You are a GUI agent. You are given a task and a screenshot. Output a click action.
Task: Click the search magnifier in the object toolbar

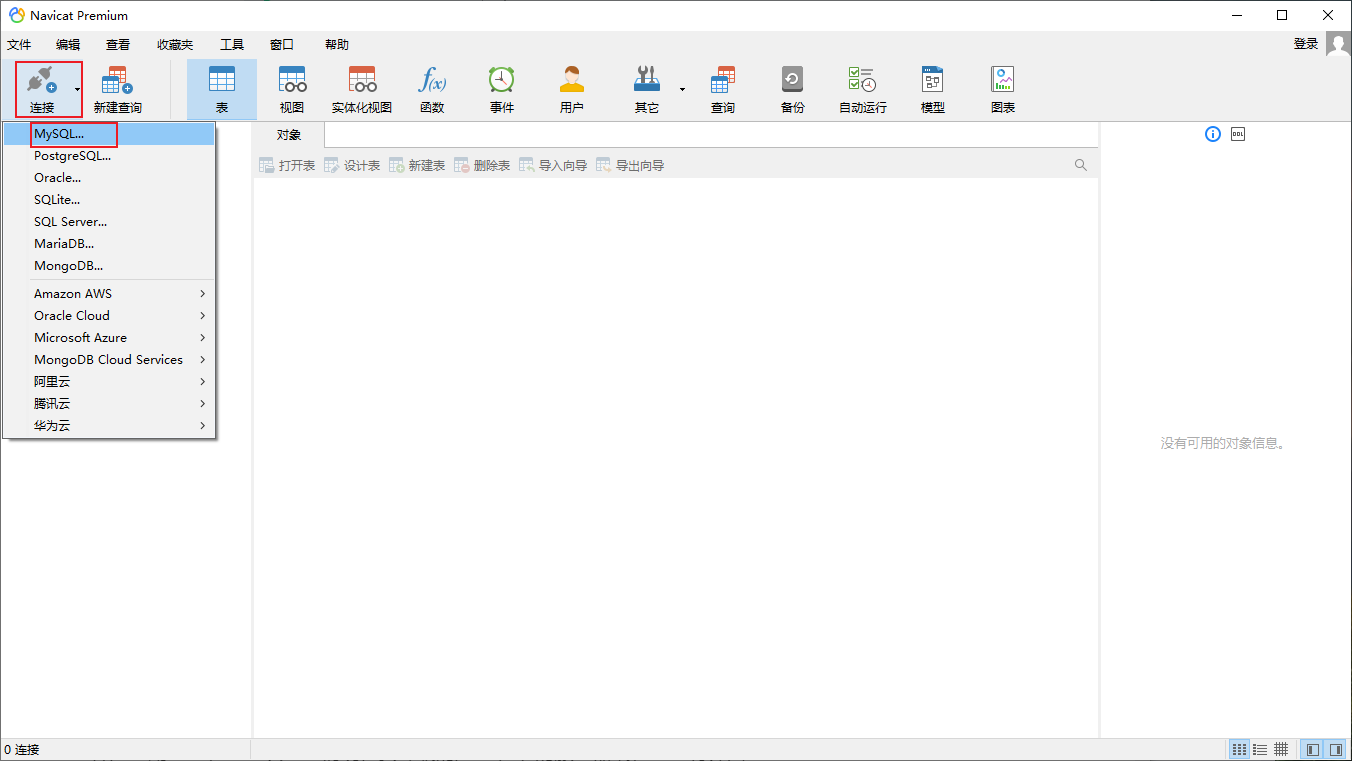tap(1081, 165)
